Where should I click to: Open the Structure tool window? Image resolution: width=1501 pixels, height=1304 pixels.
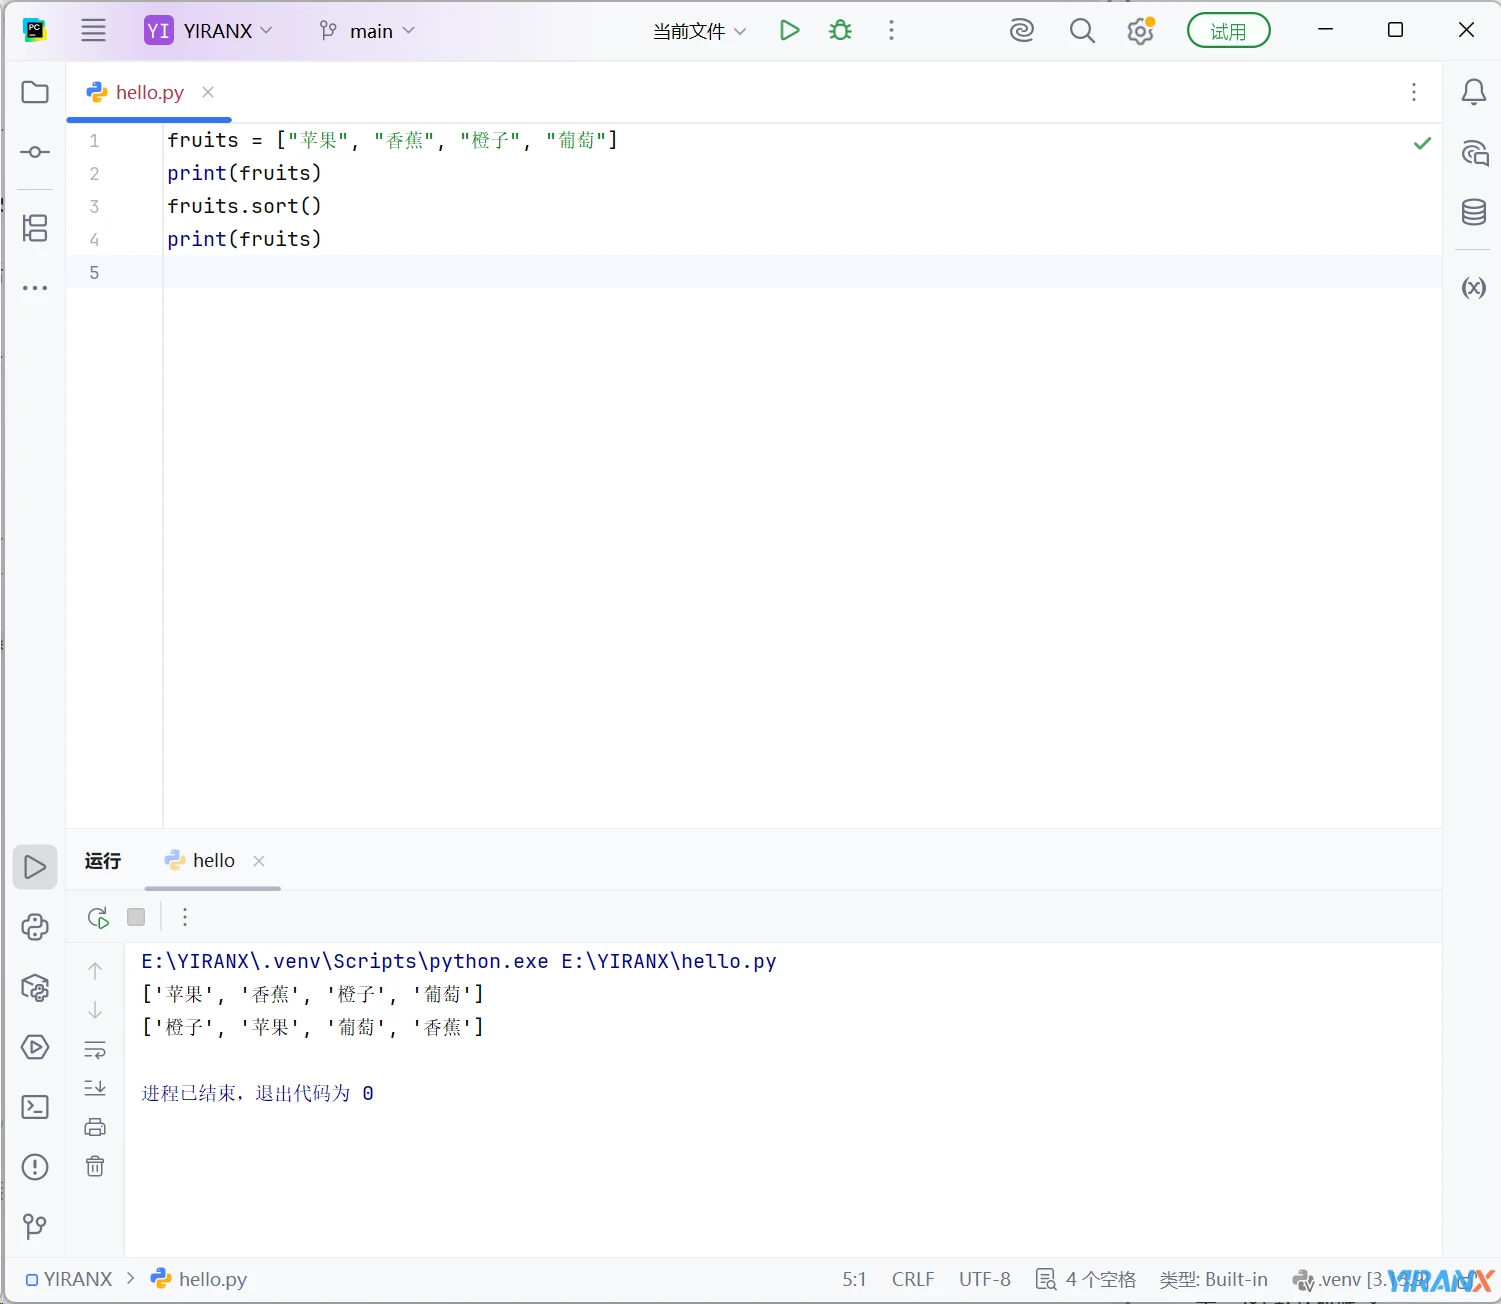35,228
